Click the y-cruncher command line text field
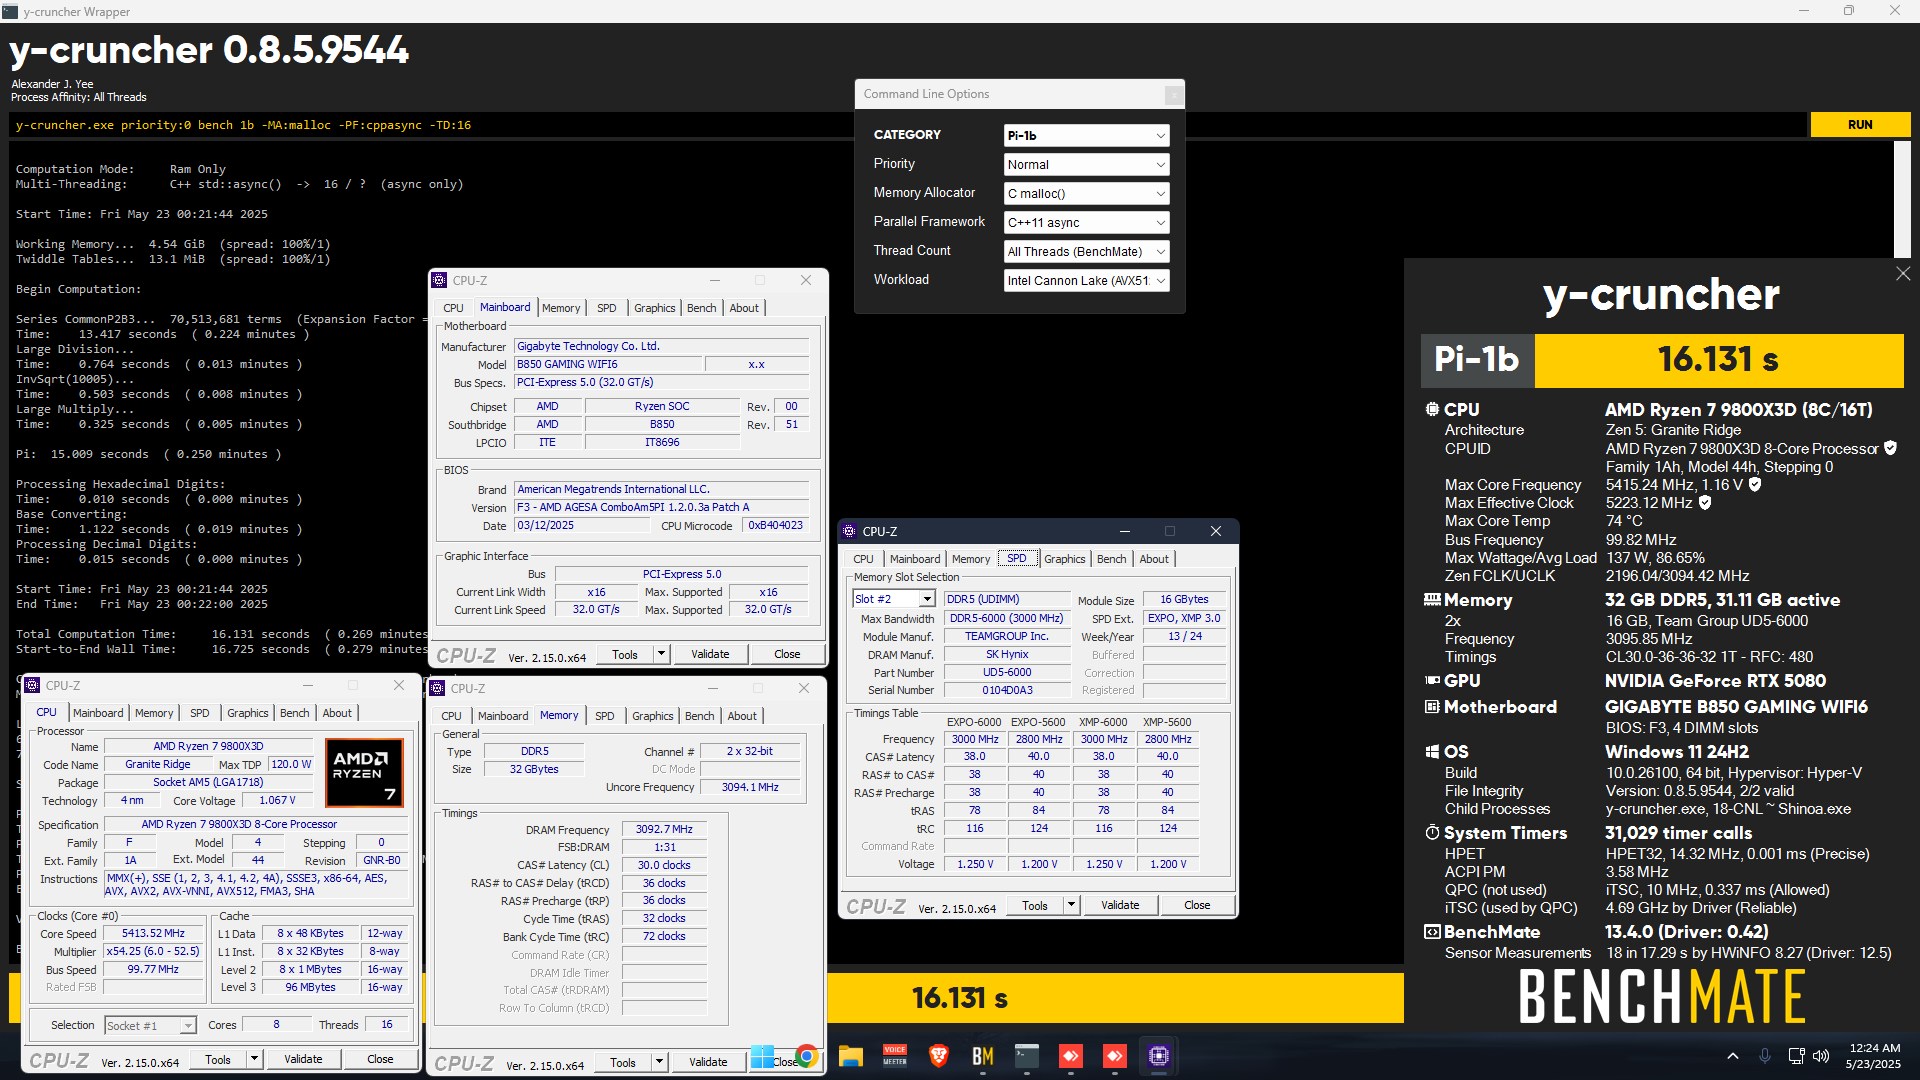Screen dimensions: 1920x1080 coord(908,125)
